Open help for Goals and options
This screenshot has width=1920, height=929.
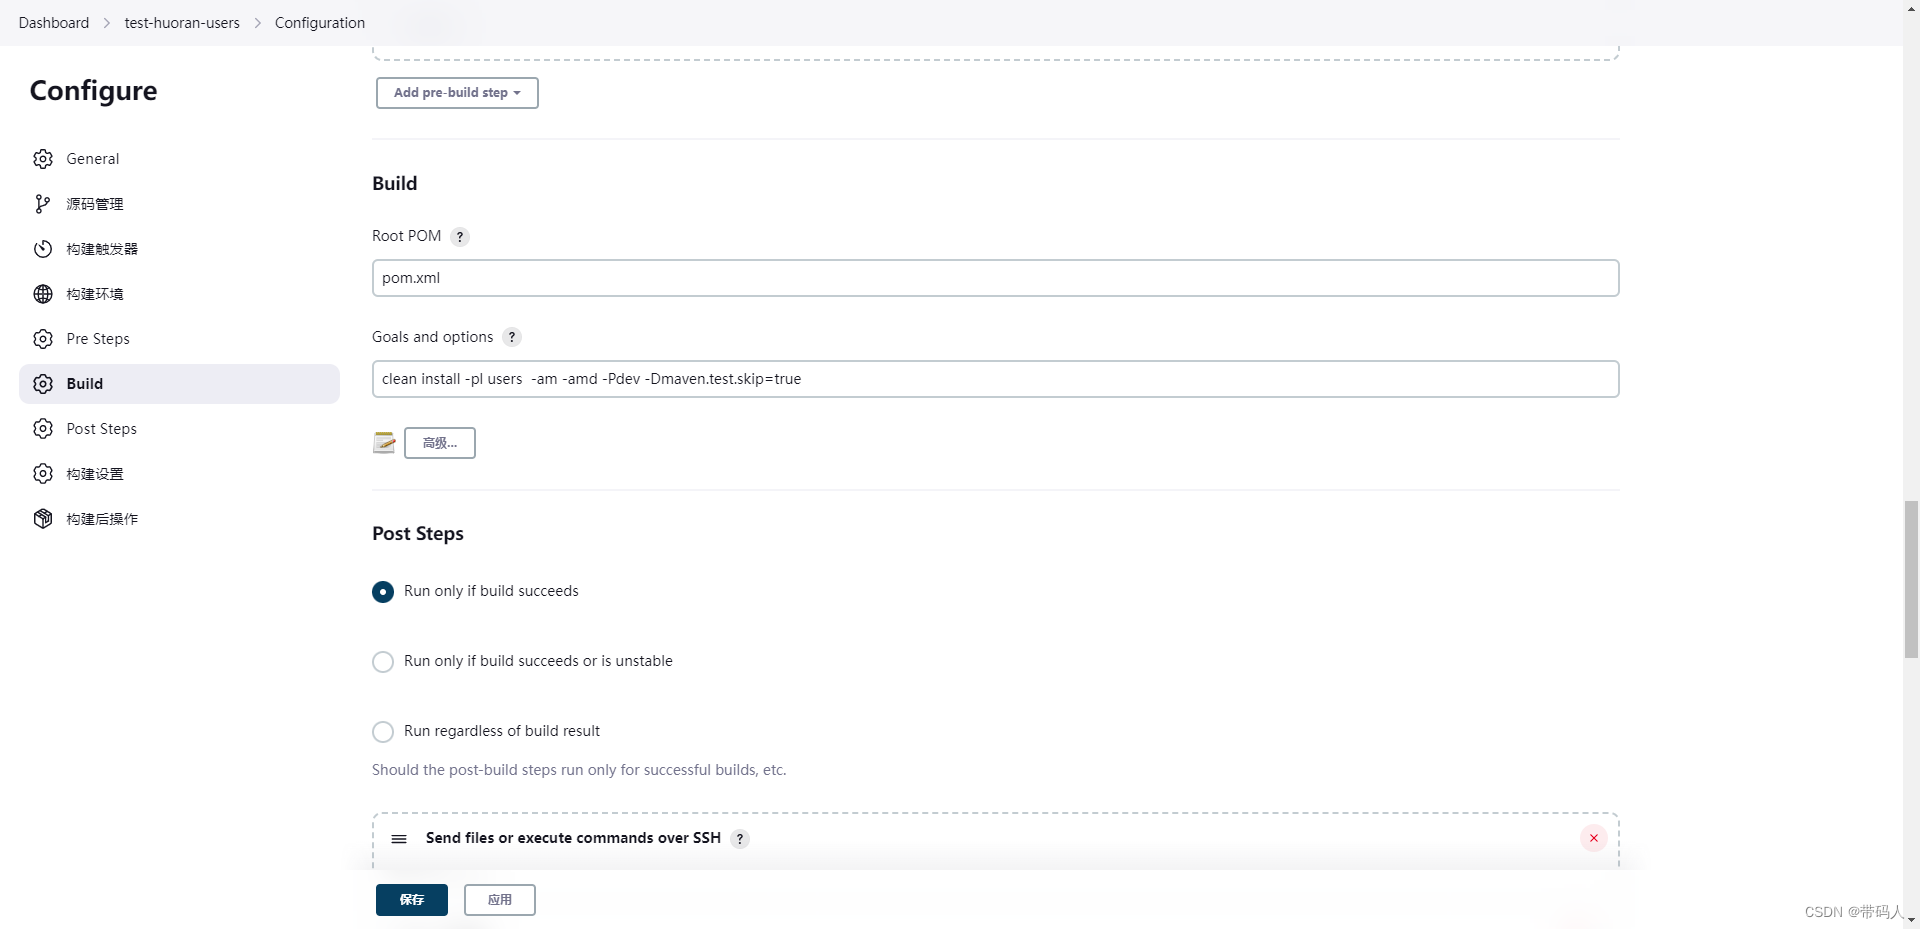click(512, 338)
